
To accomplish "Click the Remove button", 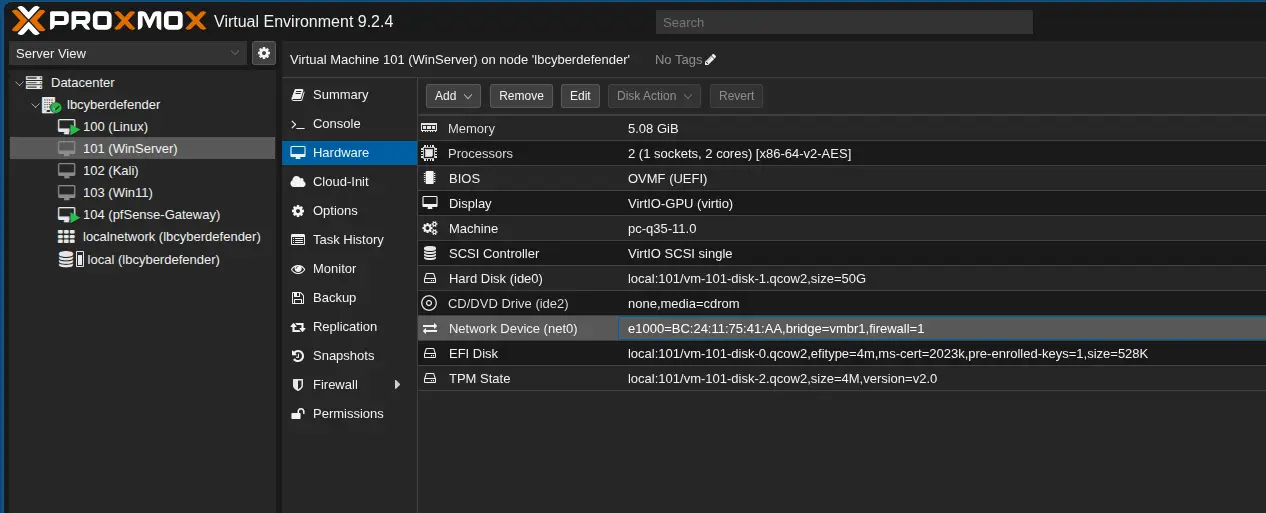I will [x=521, y=96].
